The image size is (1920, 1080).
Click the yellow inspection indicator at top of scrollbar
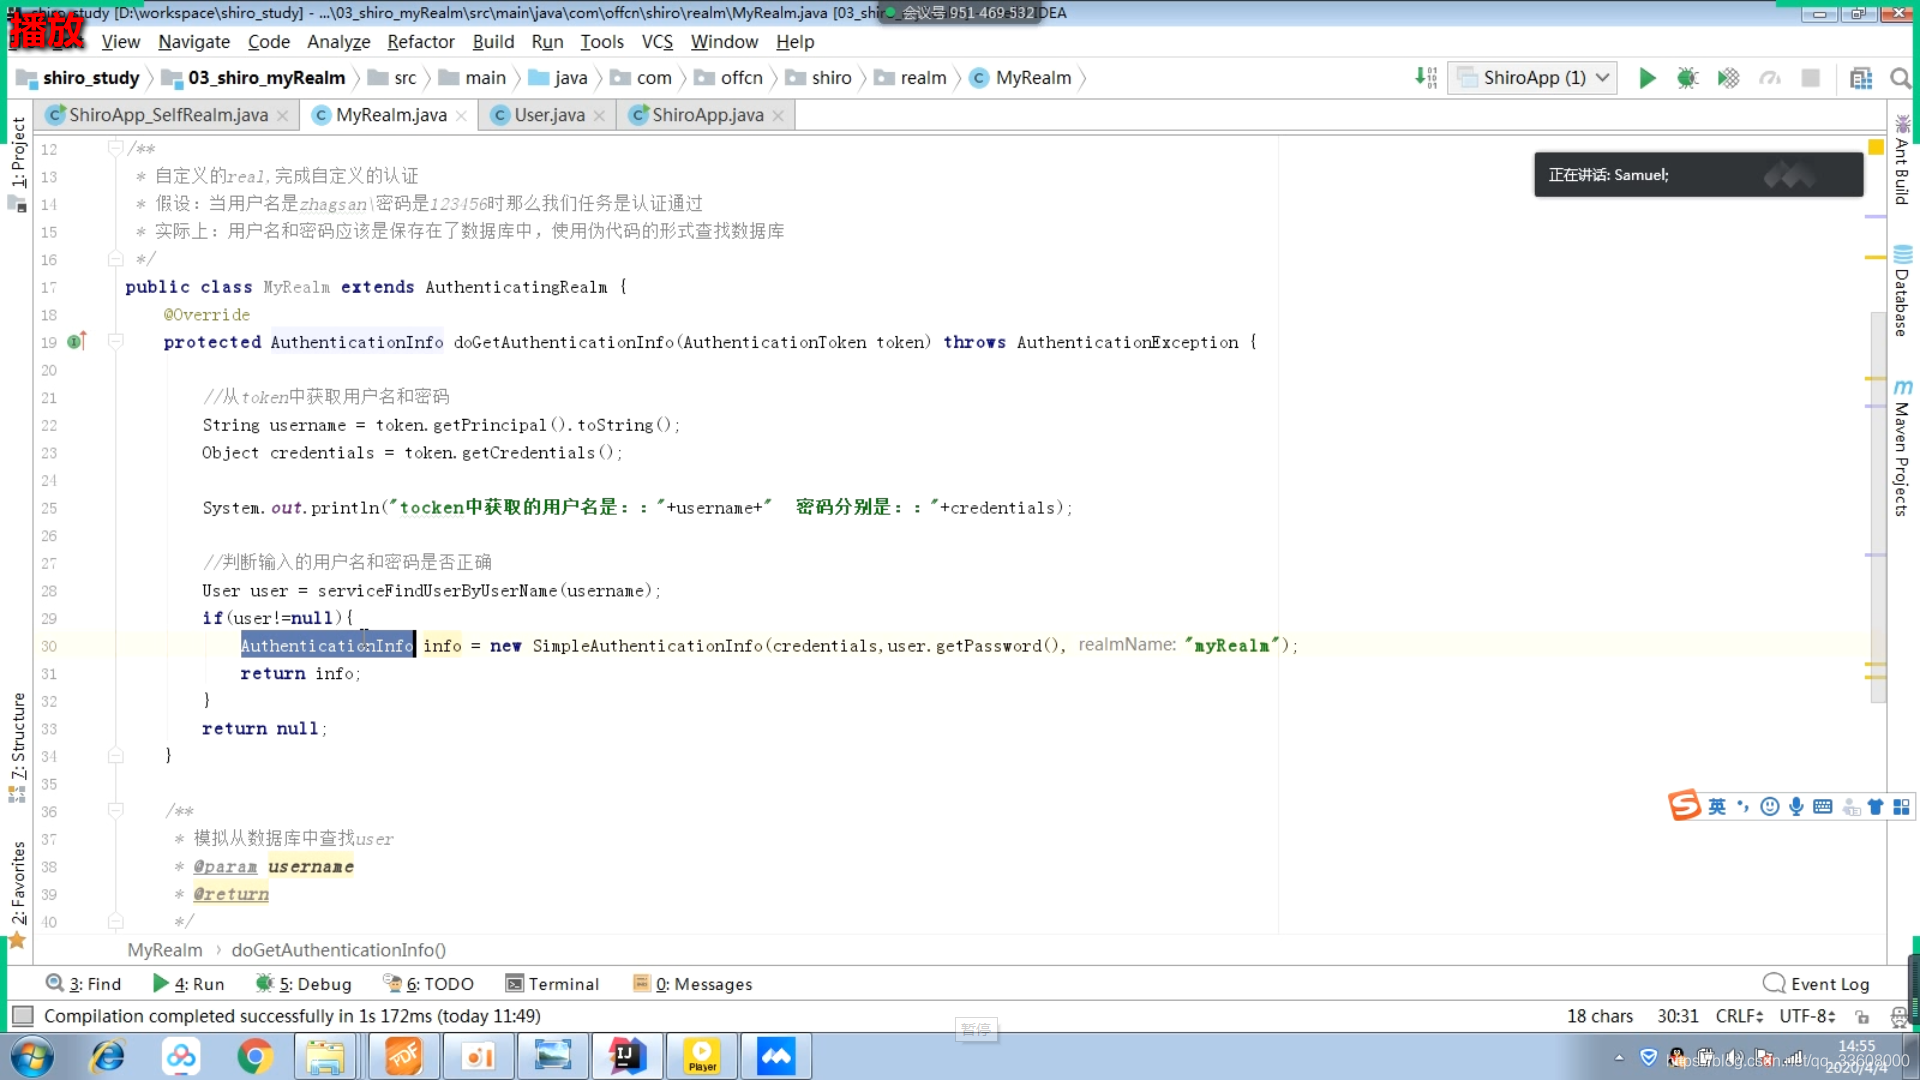click(x=1876, y=147)
